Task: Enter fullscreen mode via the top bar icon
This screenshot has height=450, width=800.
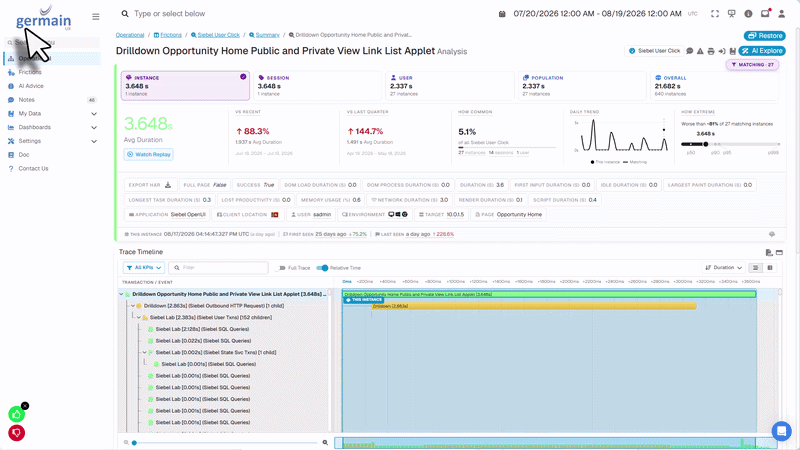Action: click(x=715, y=14)
